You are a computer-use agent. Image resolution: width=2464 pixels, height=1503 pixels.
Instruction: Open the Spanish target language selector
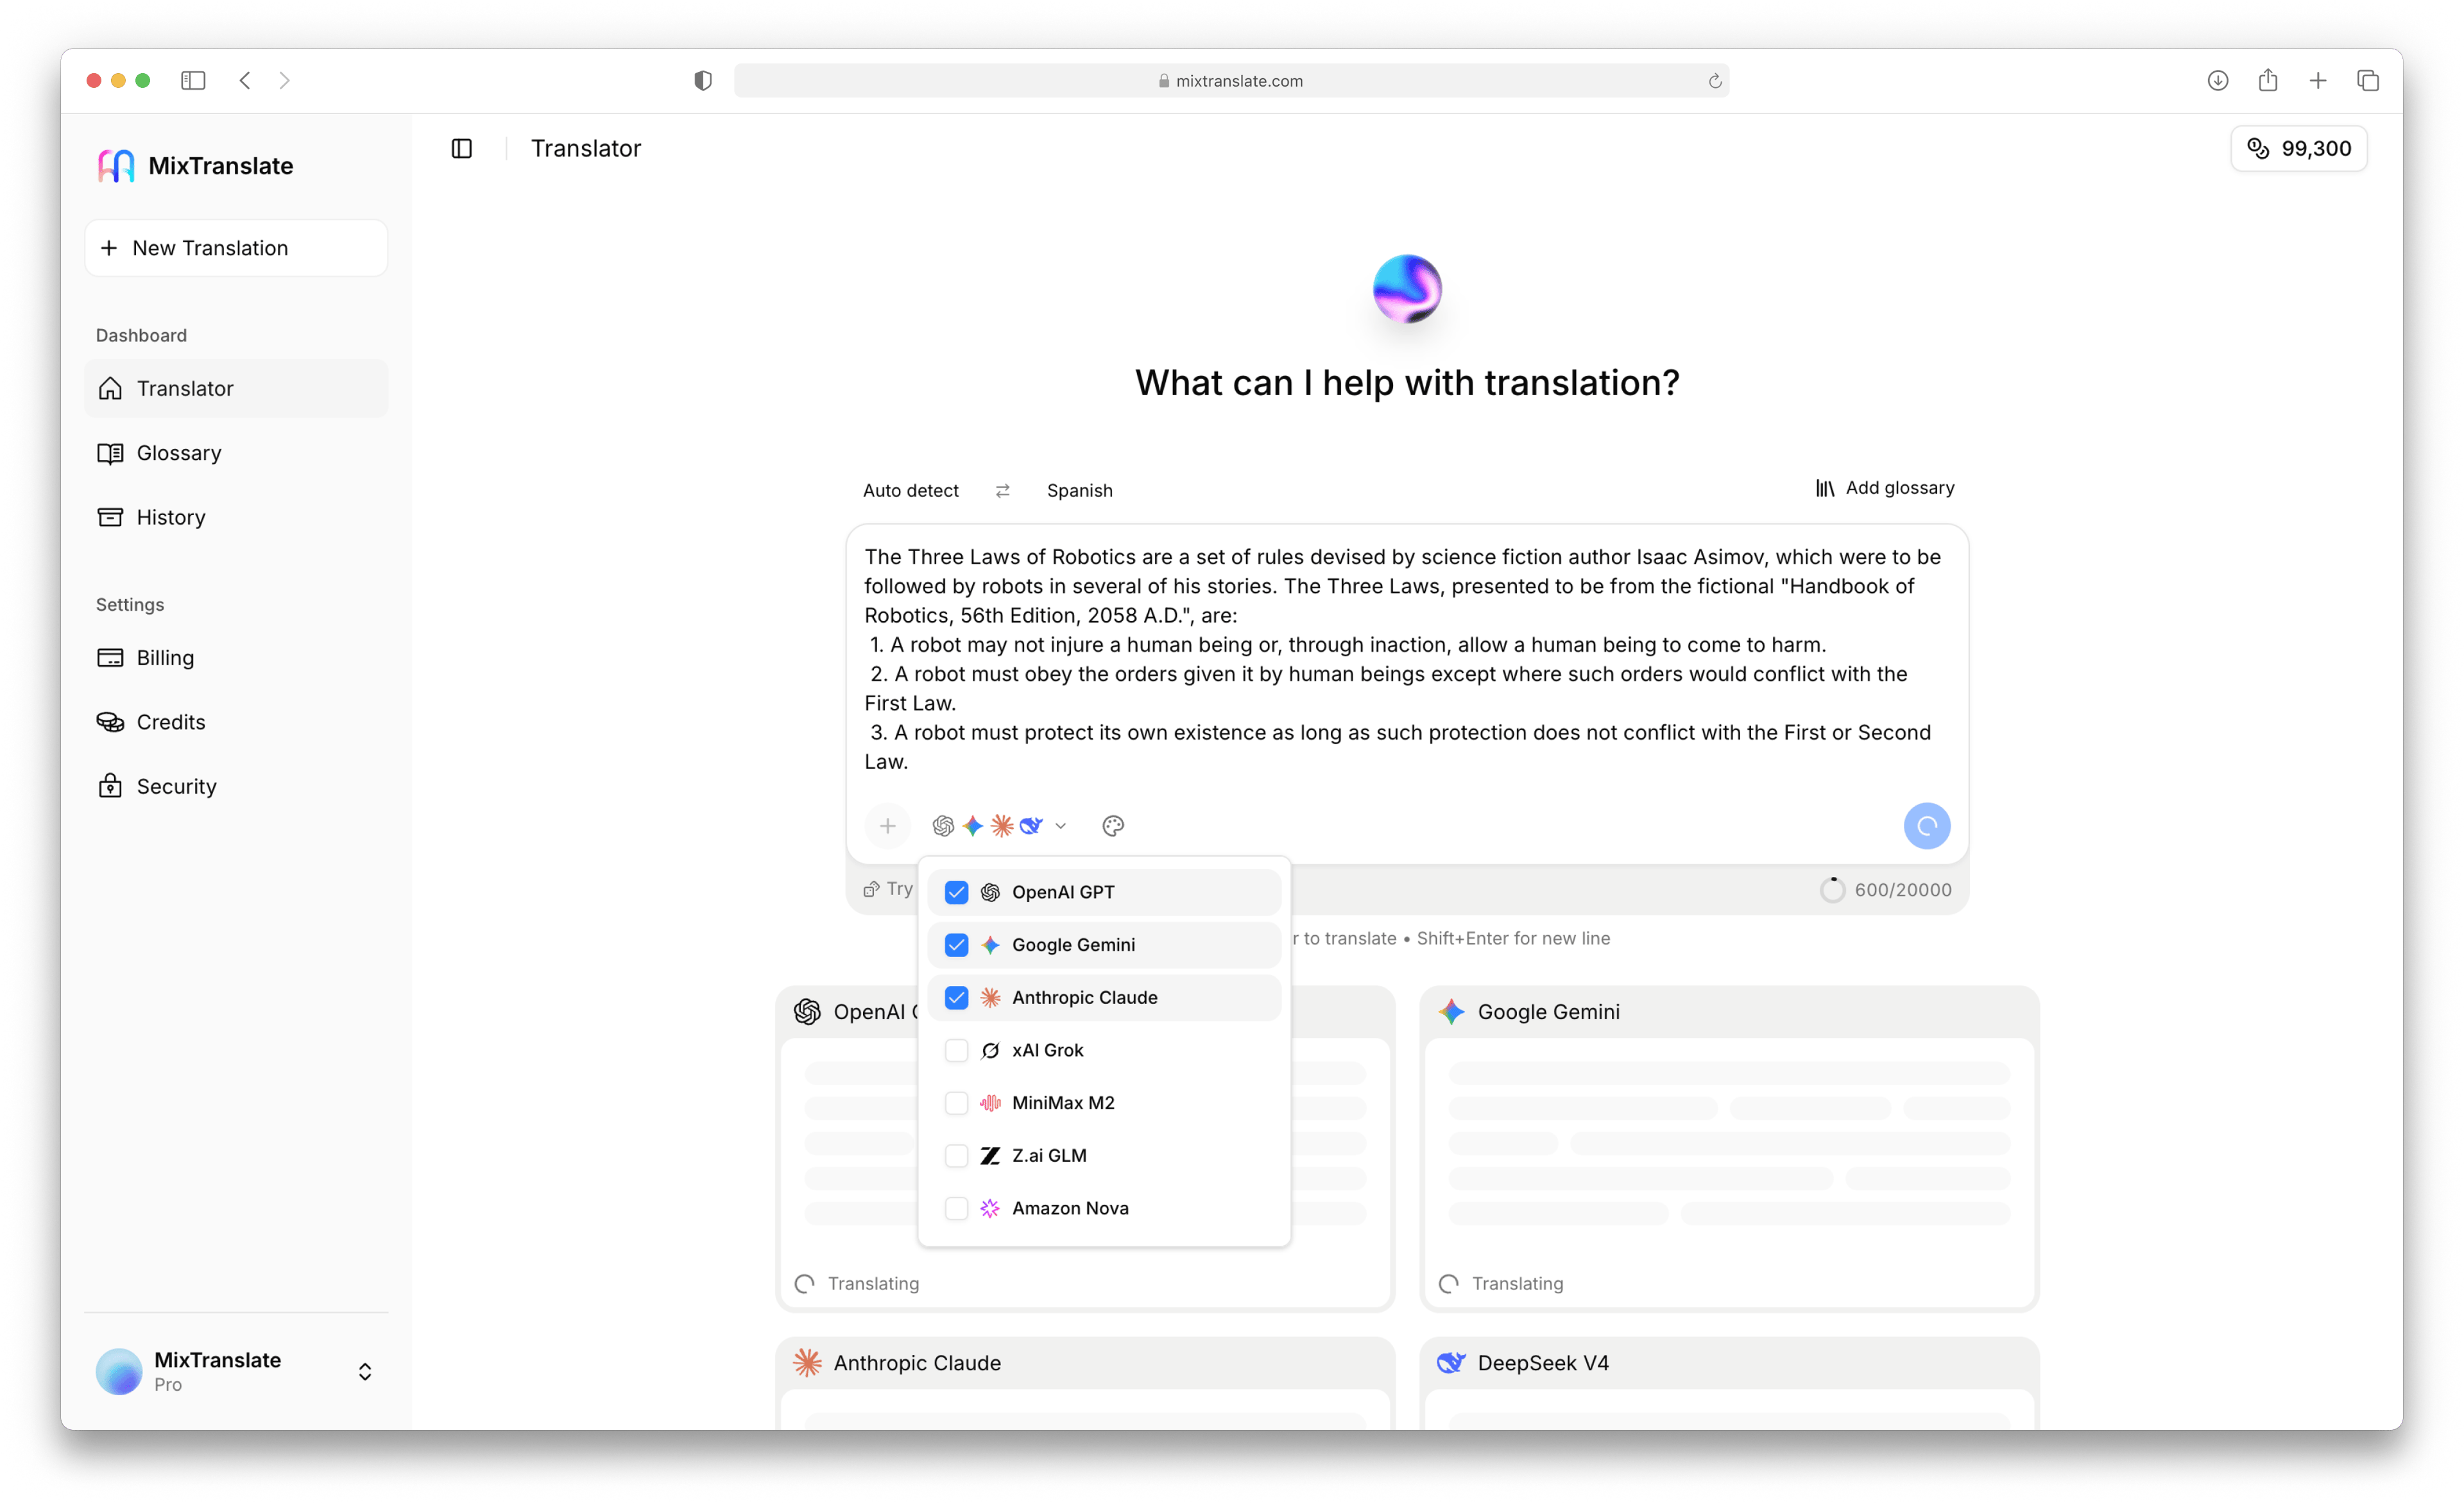[x=1079, y=490]
